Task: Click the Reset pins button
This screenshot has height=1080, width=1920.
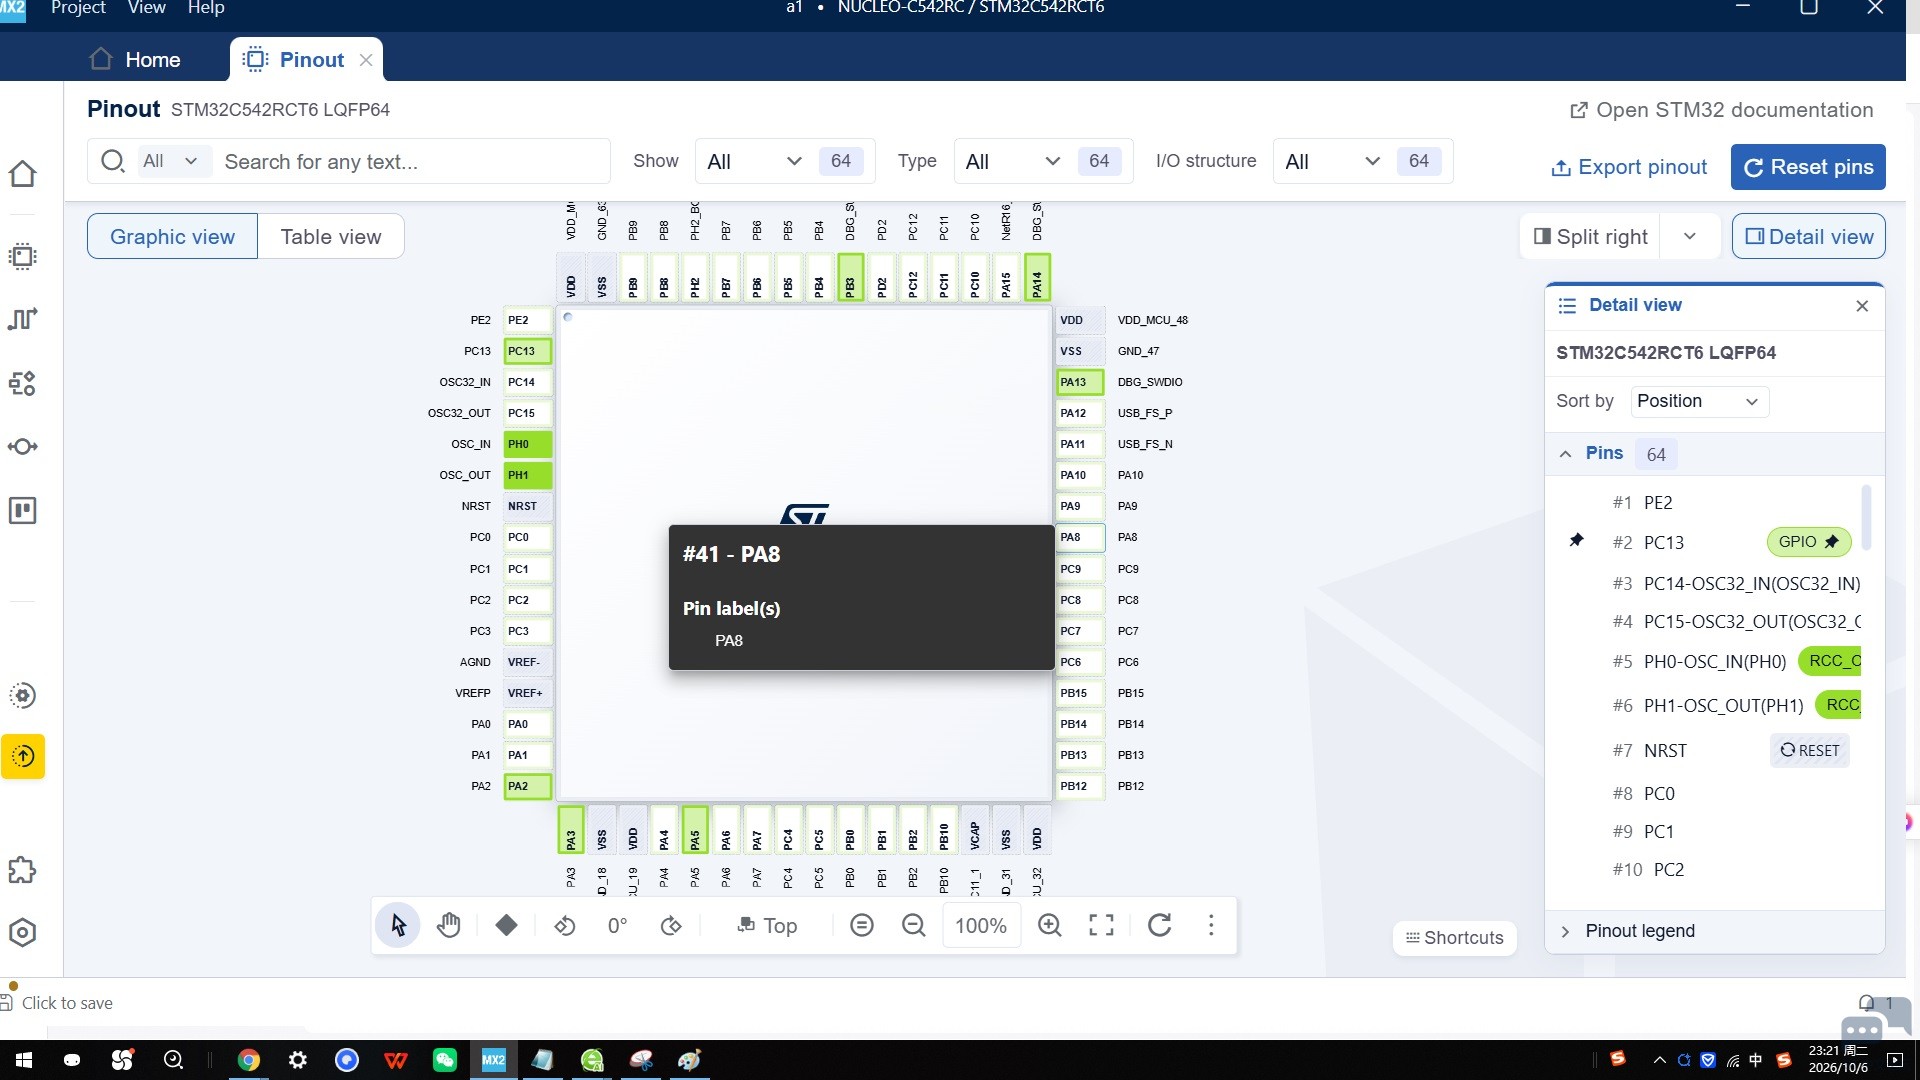Action: click(1808, 167)
